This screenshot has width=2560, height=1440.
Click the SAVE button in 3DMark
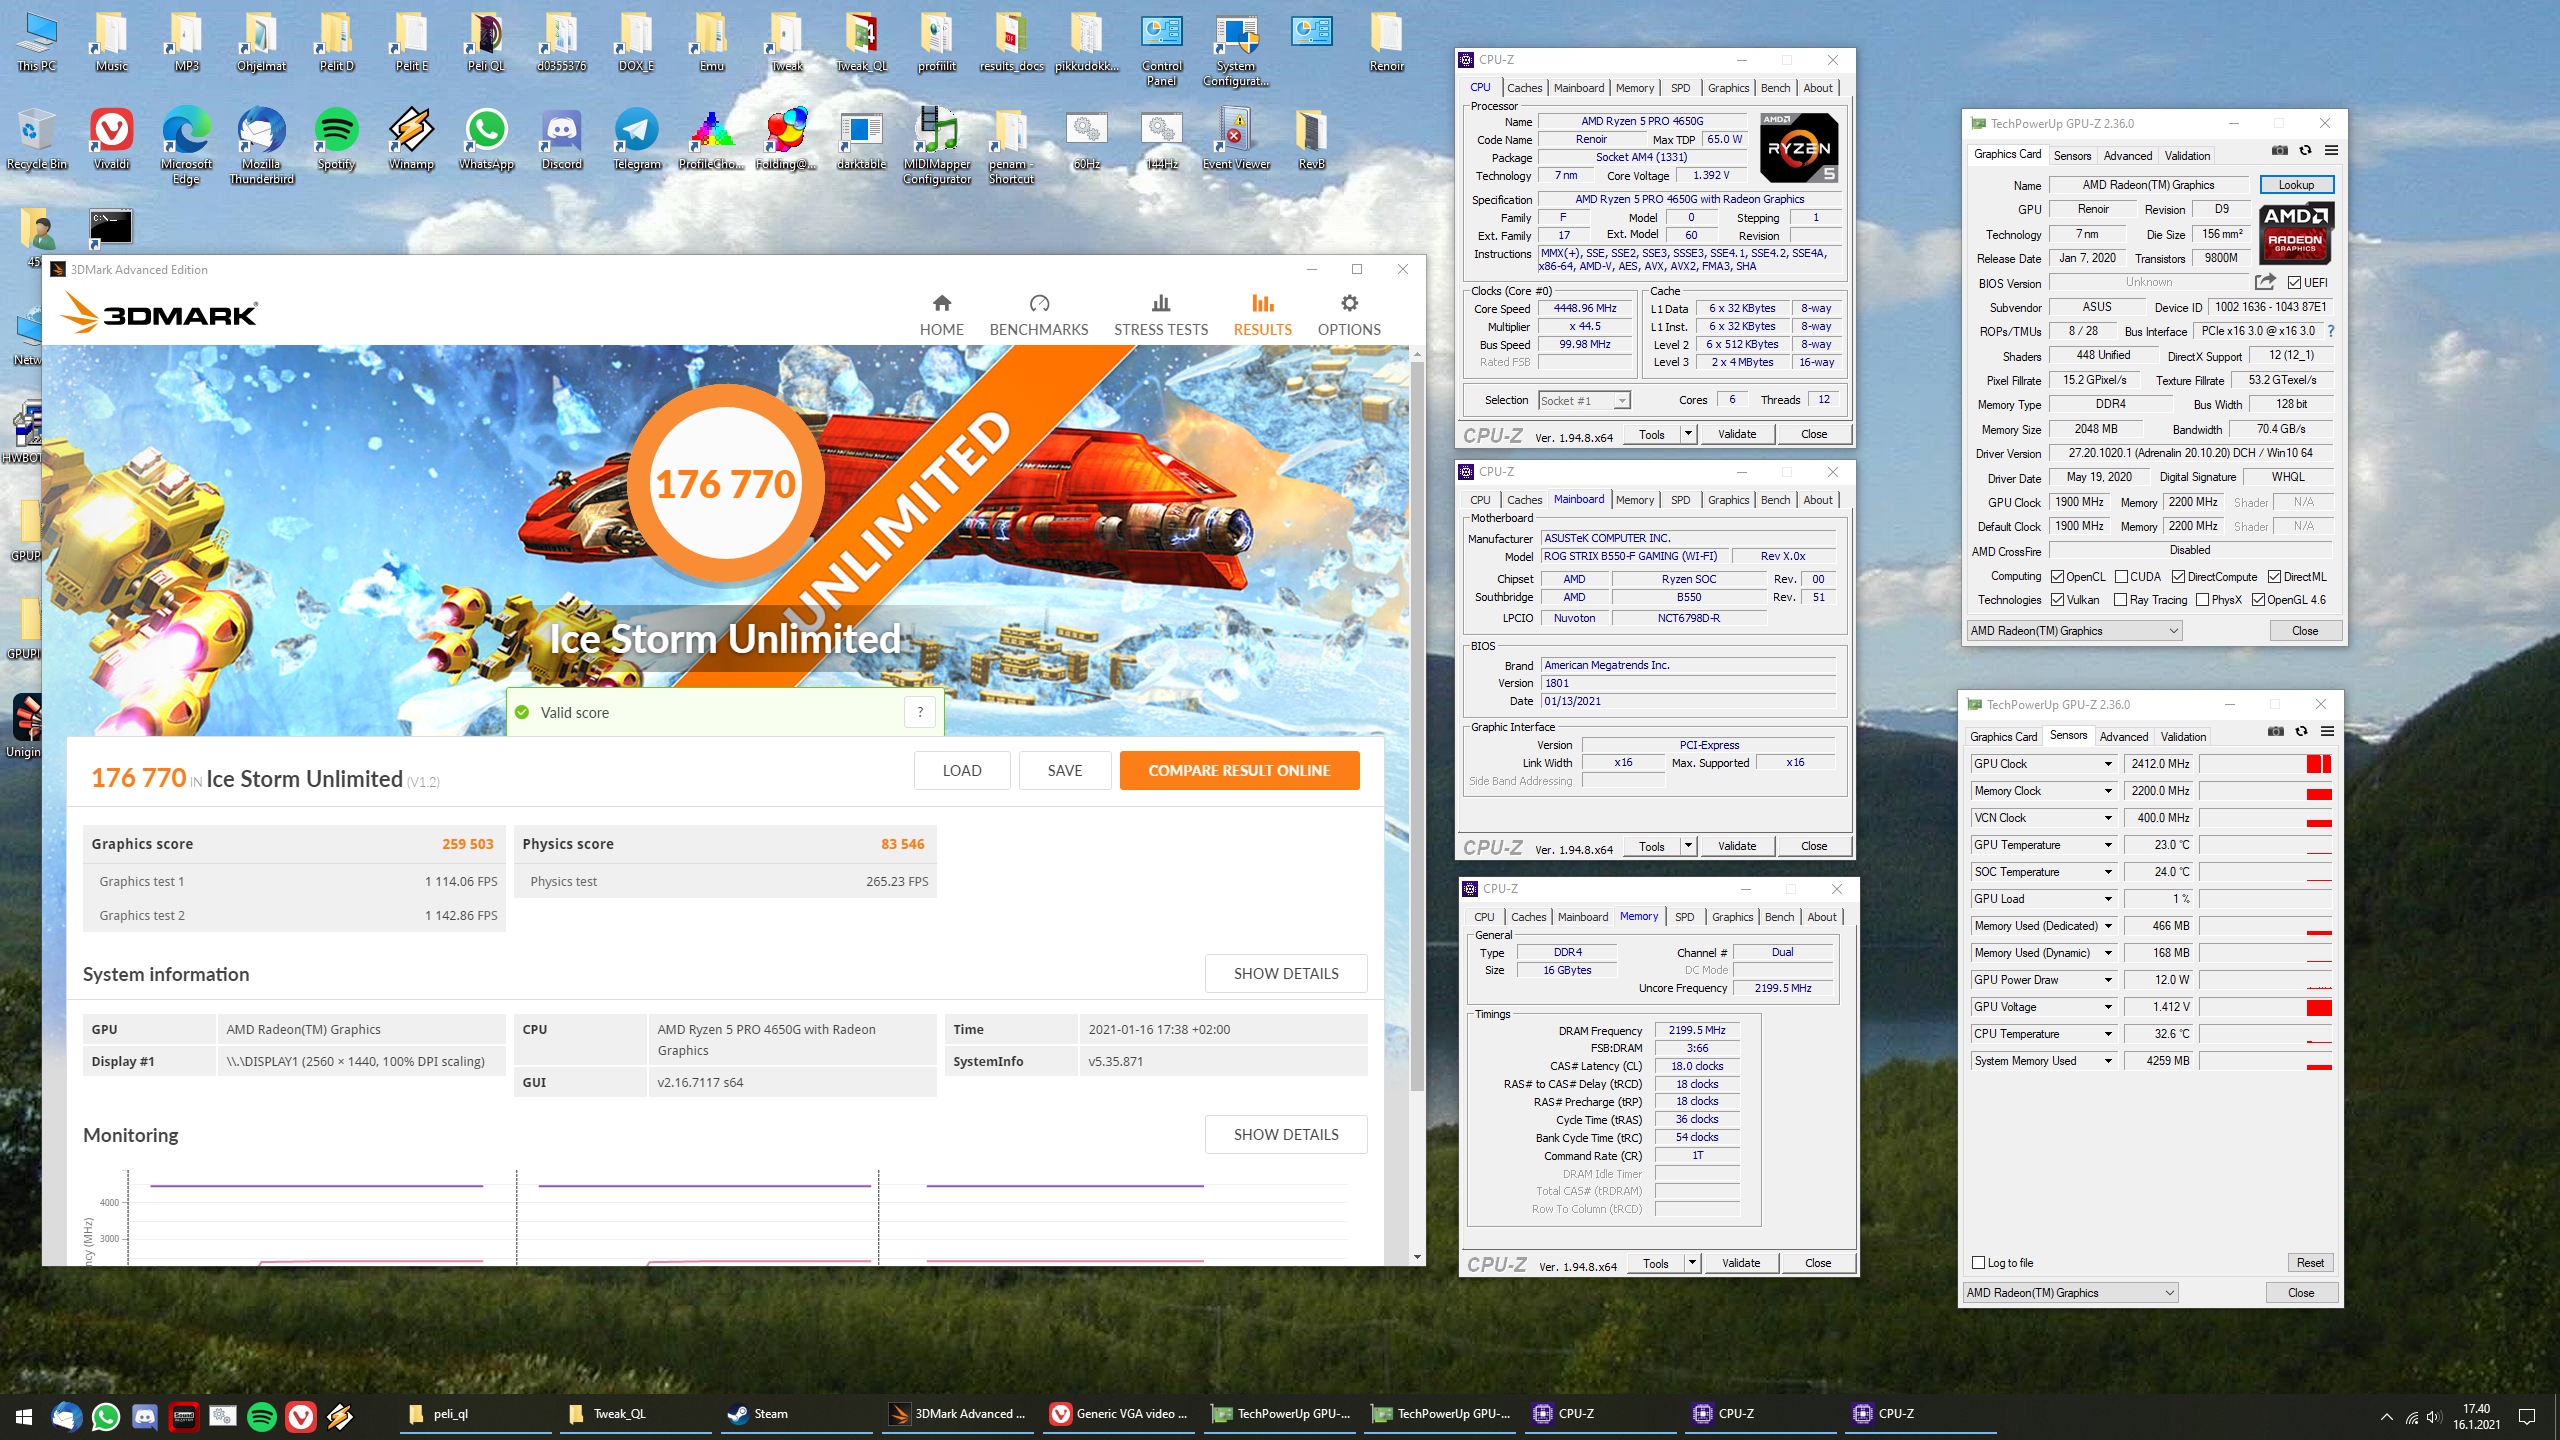coord(1064,770)
